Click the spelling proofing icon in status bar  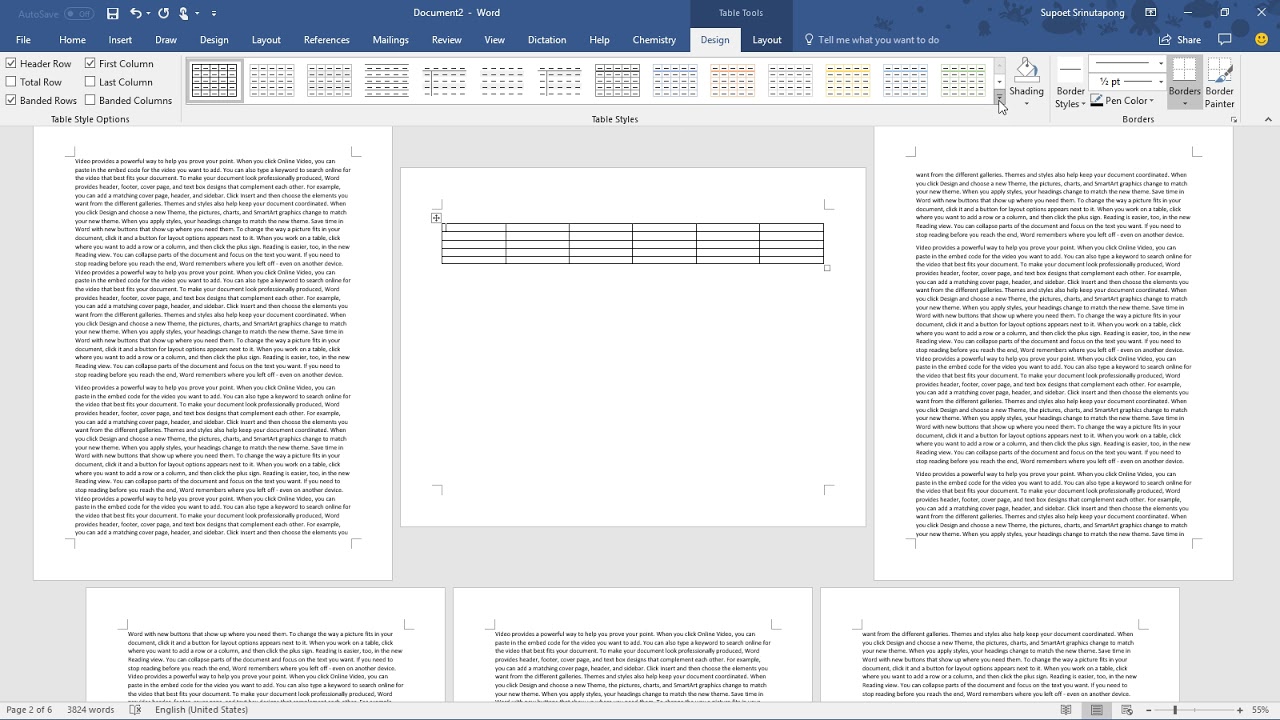[136, 710]
